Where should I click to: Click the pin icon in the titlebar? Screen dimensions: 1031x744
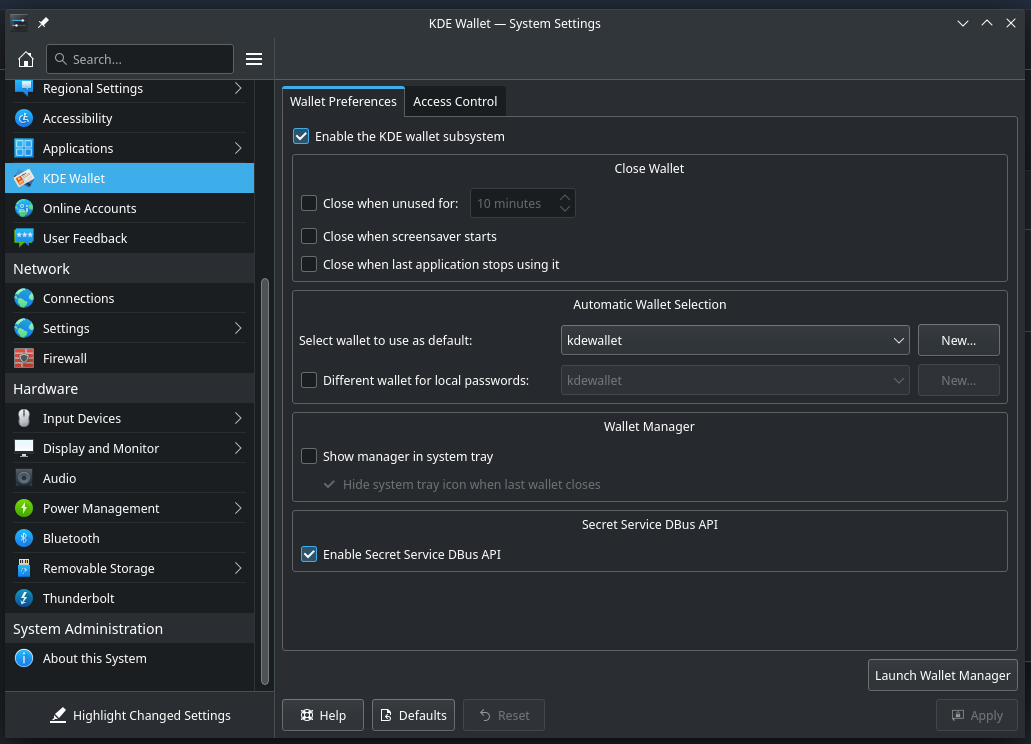[40, 22]
